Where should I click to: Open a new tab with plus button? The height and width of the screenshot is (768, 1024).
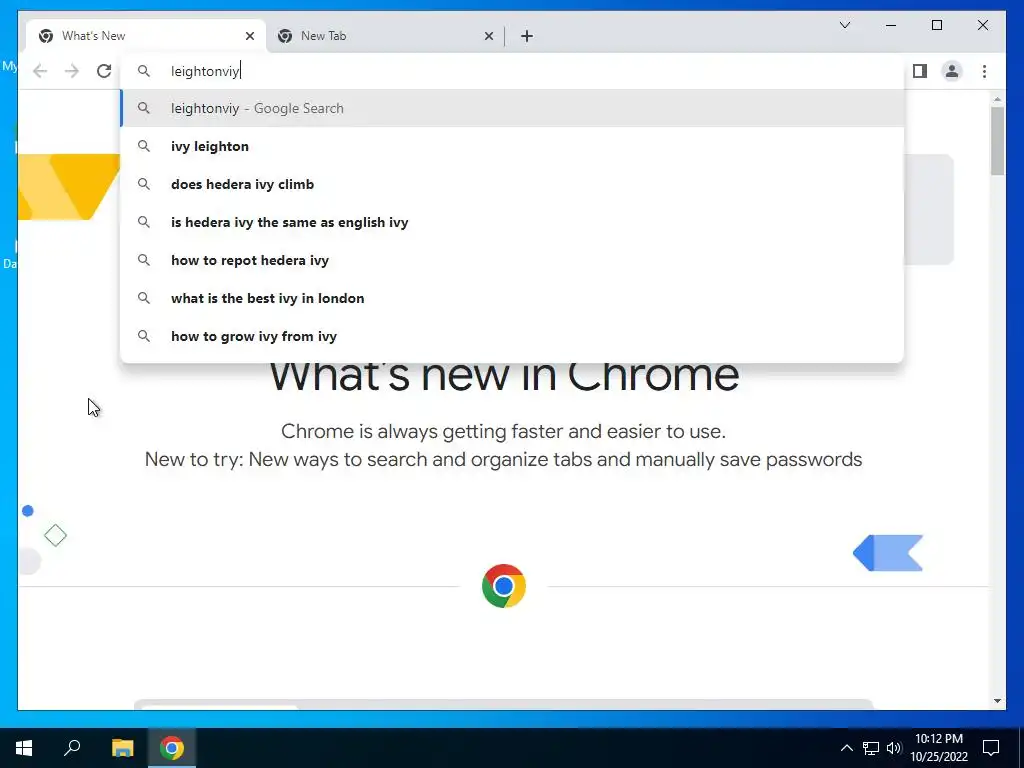click(527, 37)
